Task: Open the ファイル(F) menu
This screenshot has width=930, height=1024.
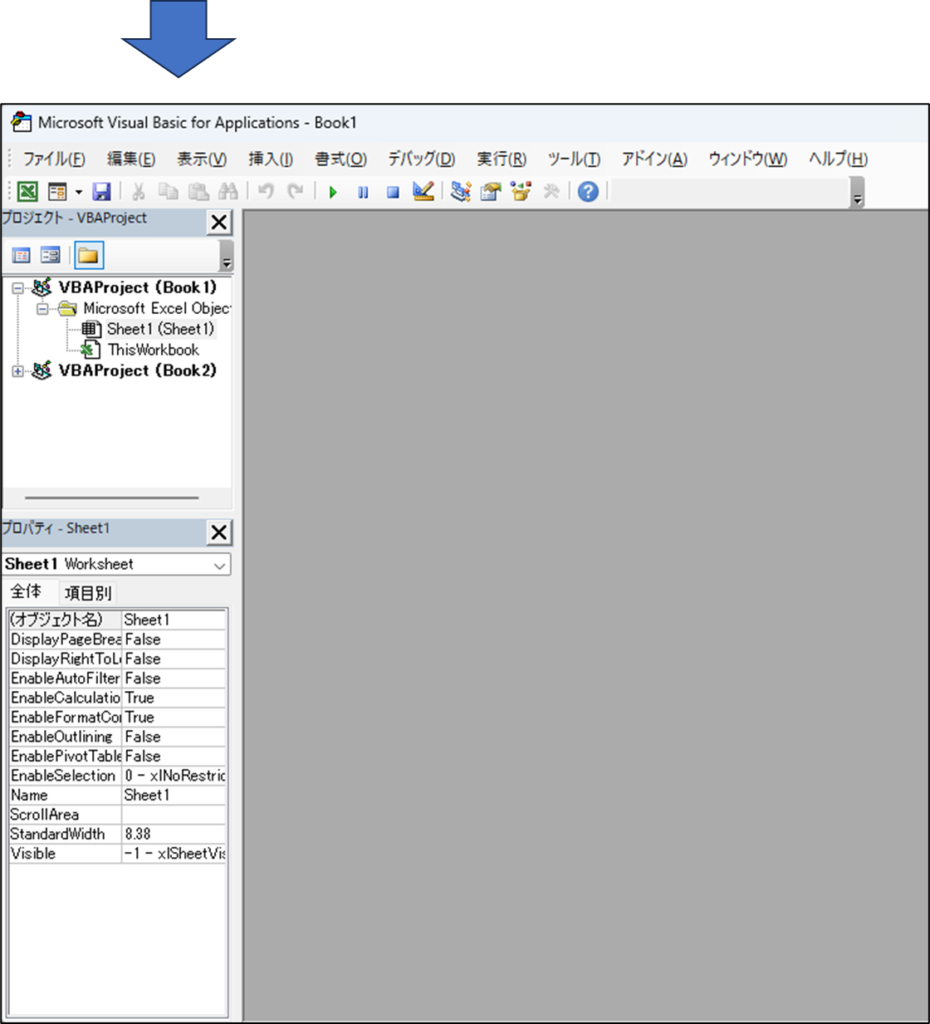Action: tap(54, 159)
